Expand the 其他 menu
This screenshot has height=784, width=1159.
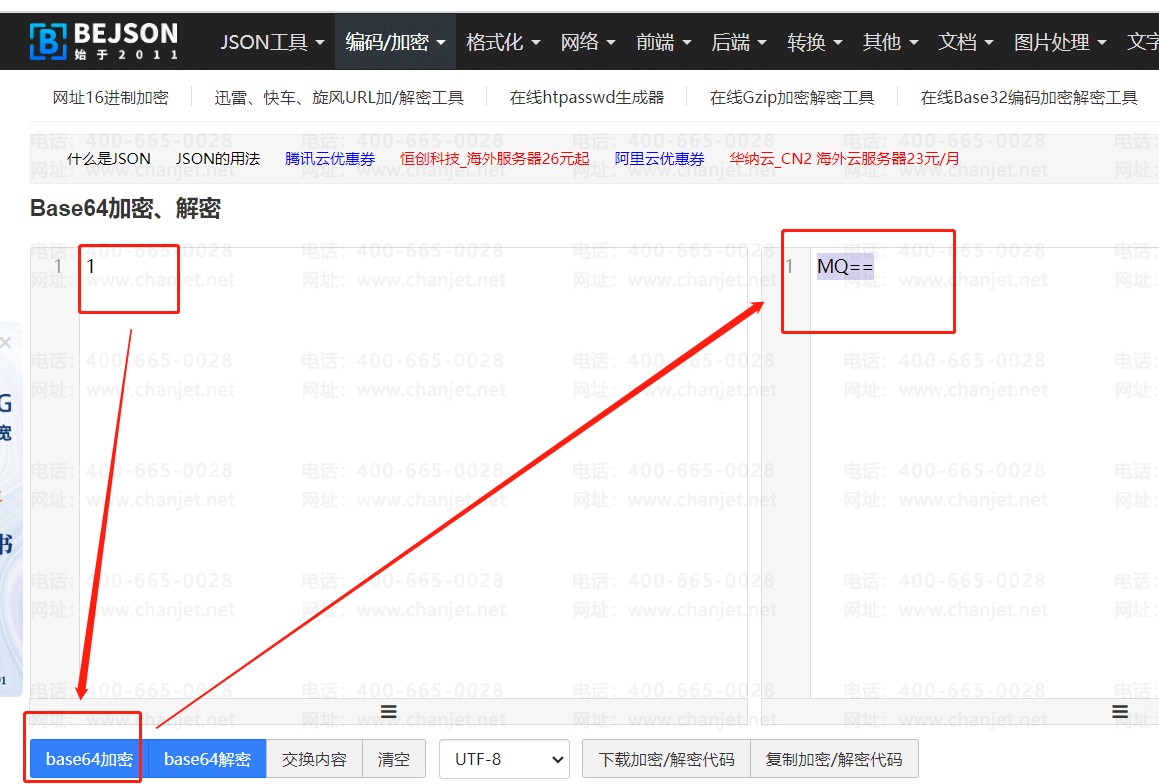(890, 42)
